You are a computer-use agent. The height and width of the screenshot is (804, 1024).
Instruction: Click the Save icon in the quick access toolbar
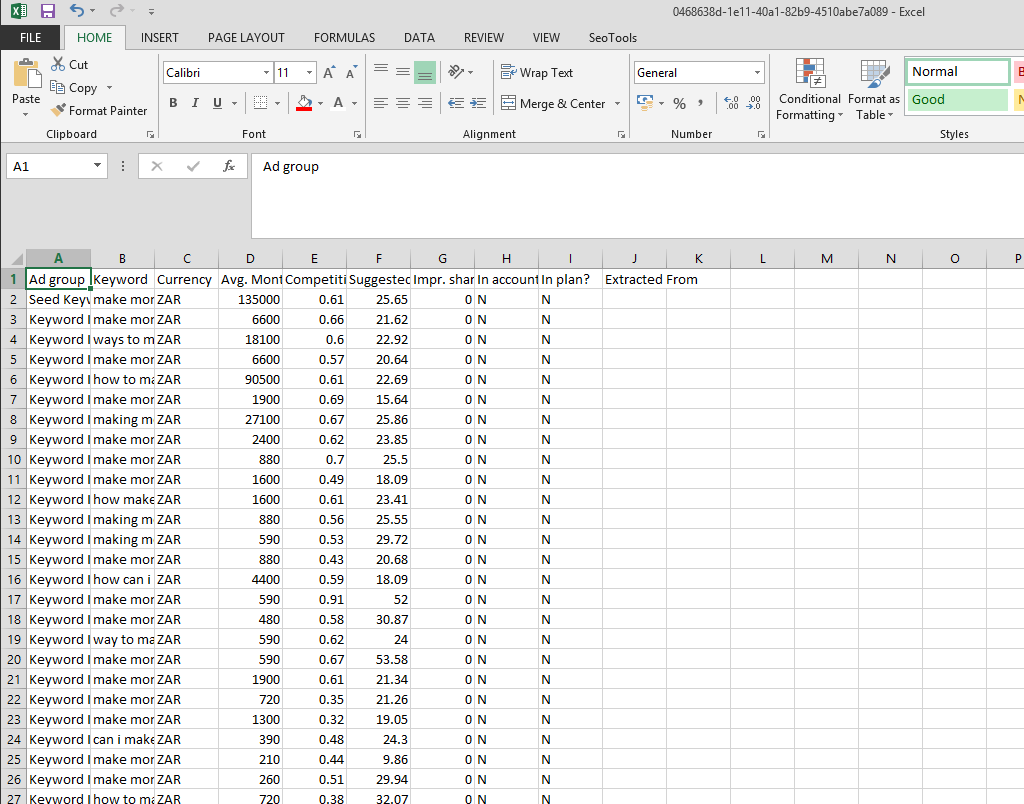48,11
